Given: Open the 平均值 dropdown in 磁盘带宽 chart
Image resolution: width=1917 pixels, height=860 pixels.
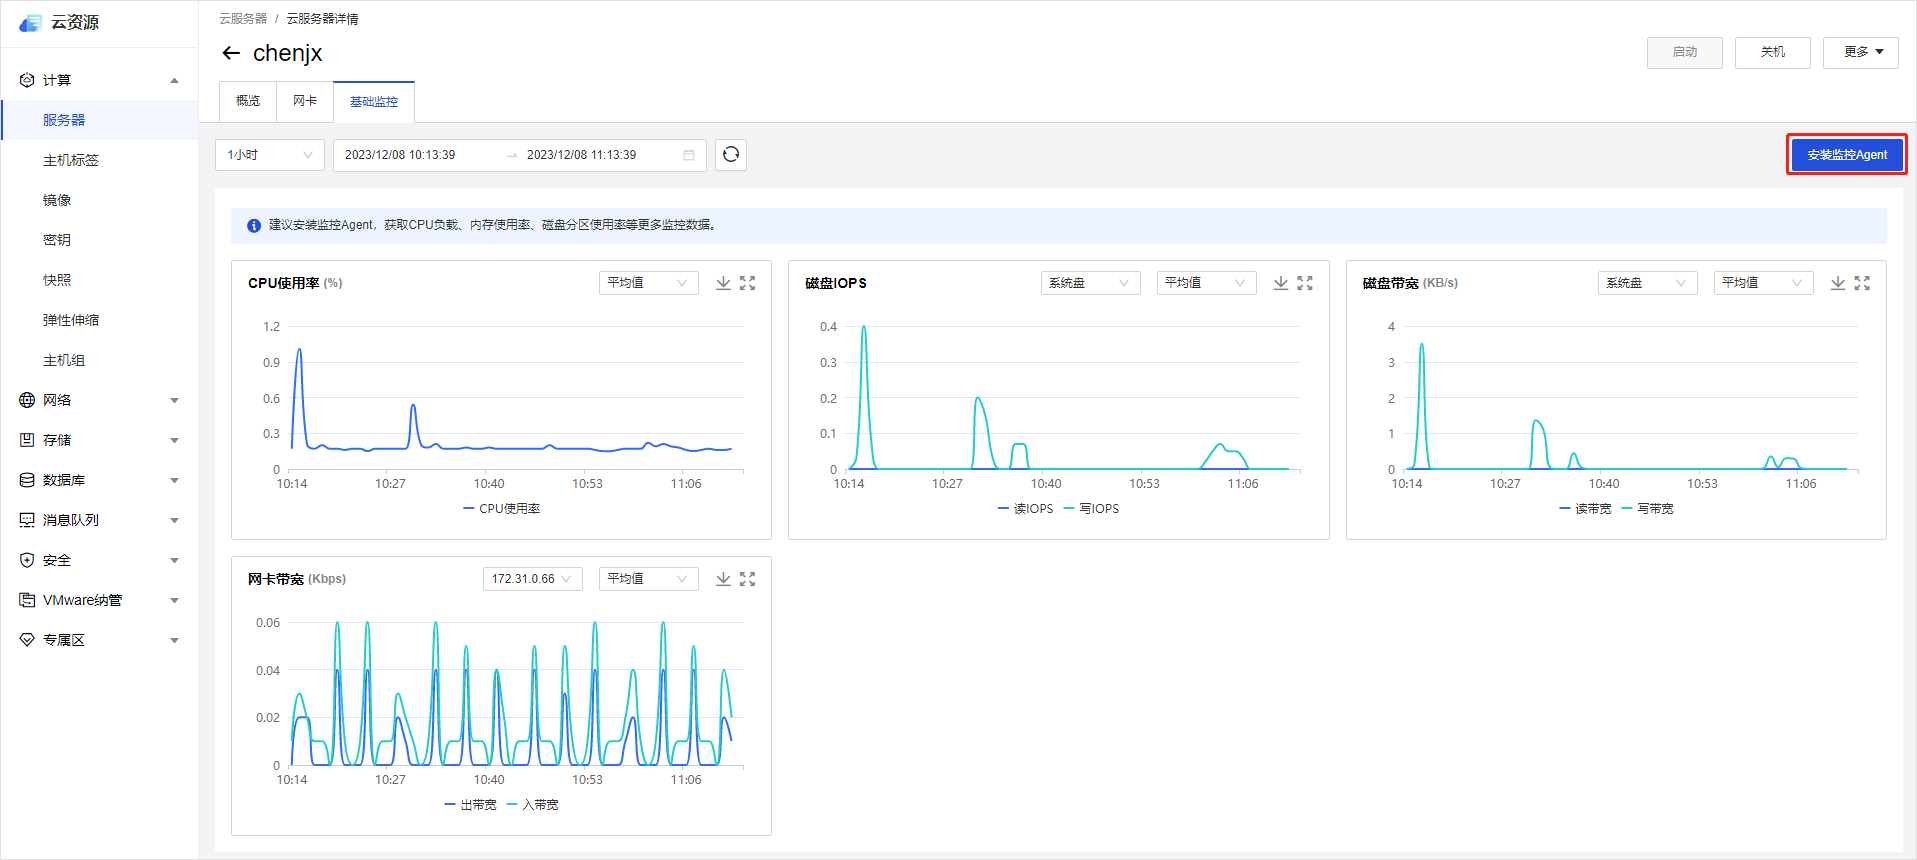Looking at the screenshot, I should click(1763, 283).
